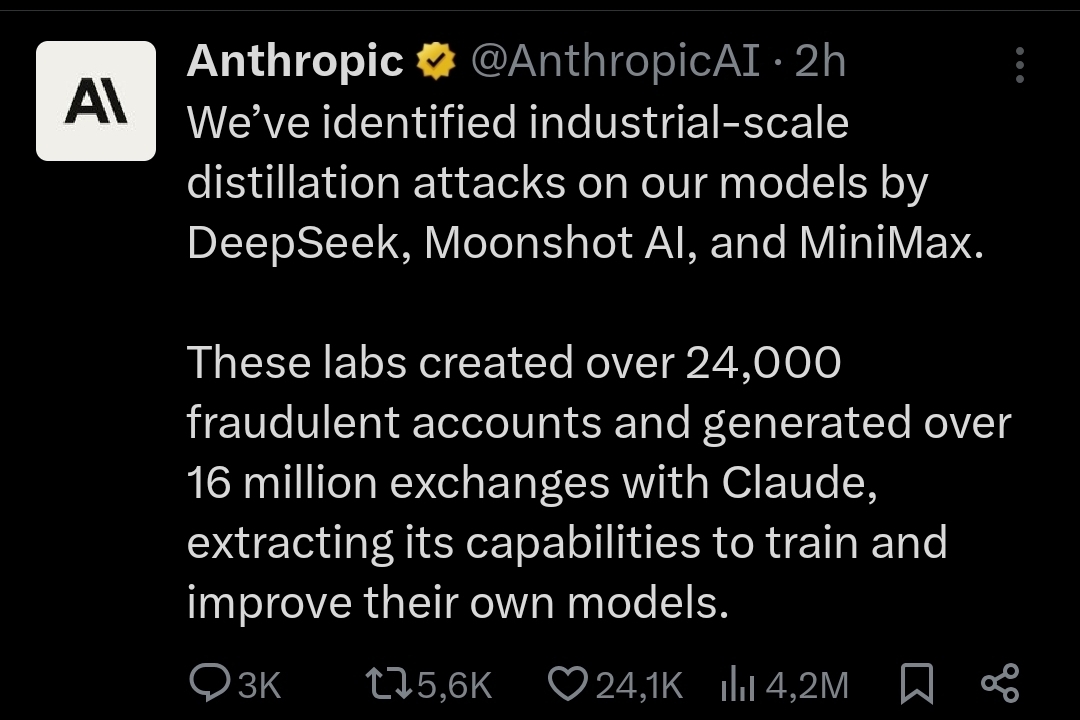Click the gold verified badge
The width and height of the screenshot is (1080, 720).
point(436,63)
